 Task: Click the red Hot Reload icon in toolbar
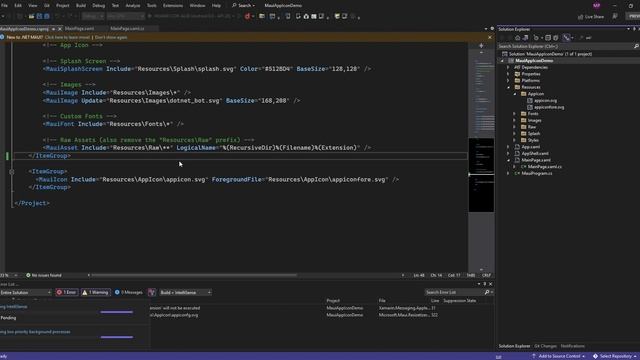(x=247, y=16)
